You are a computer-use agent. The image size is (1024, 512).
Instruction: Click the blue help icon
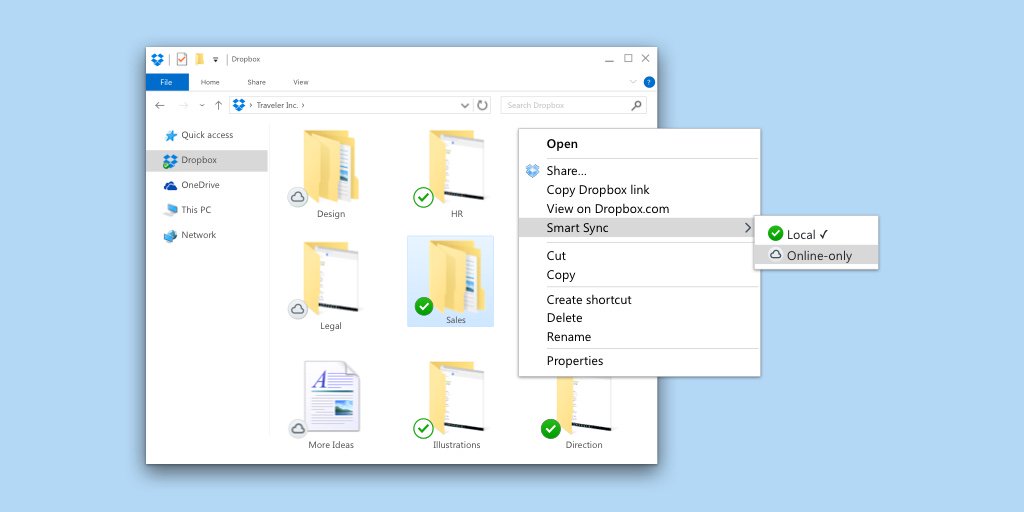(648, 82)
